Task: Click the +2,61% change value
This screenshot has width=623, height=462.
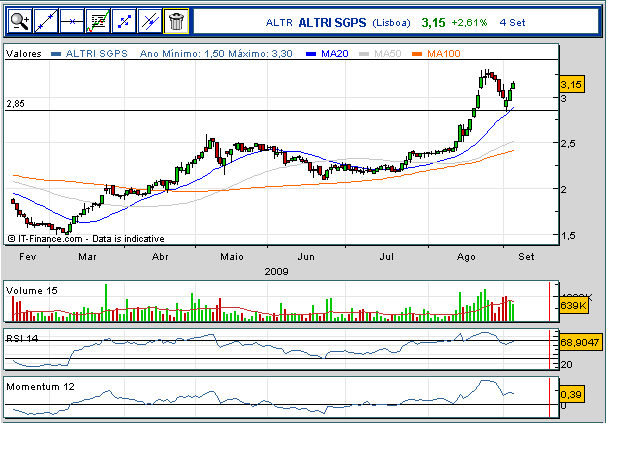Action: click(x=469, y=23)
